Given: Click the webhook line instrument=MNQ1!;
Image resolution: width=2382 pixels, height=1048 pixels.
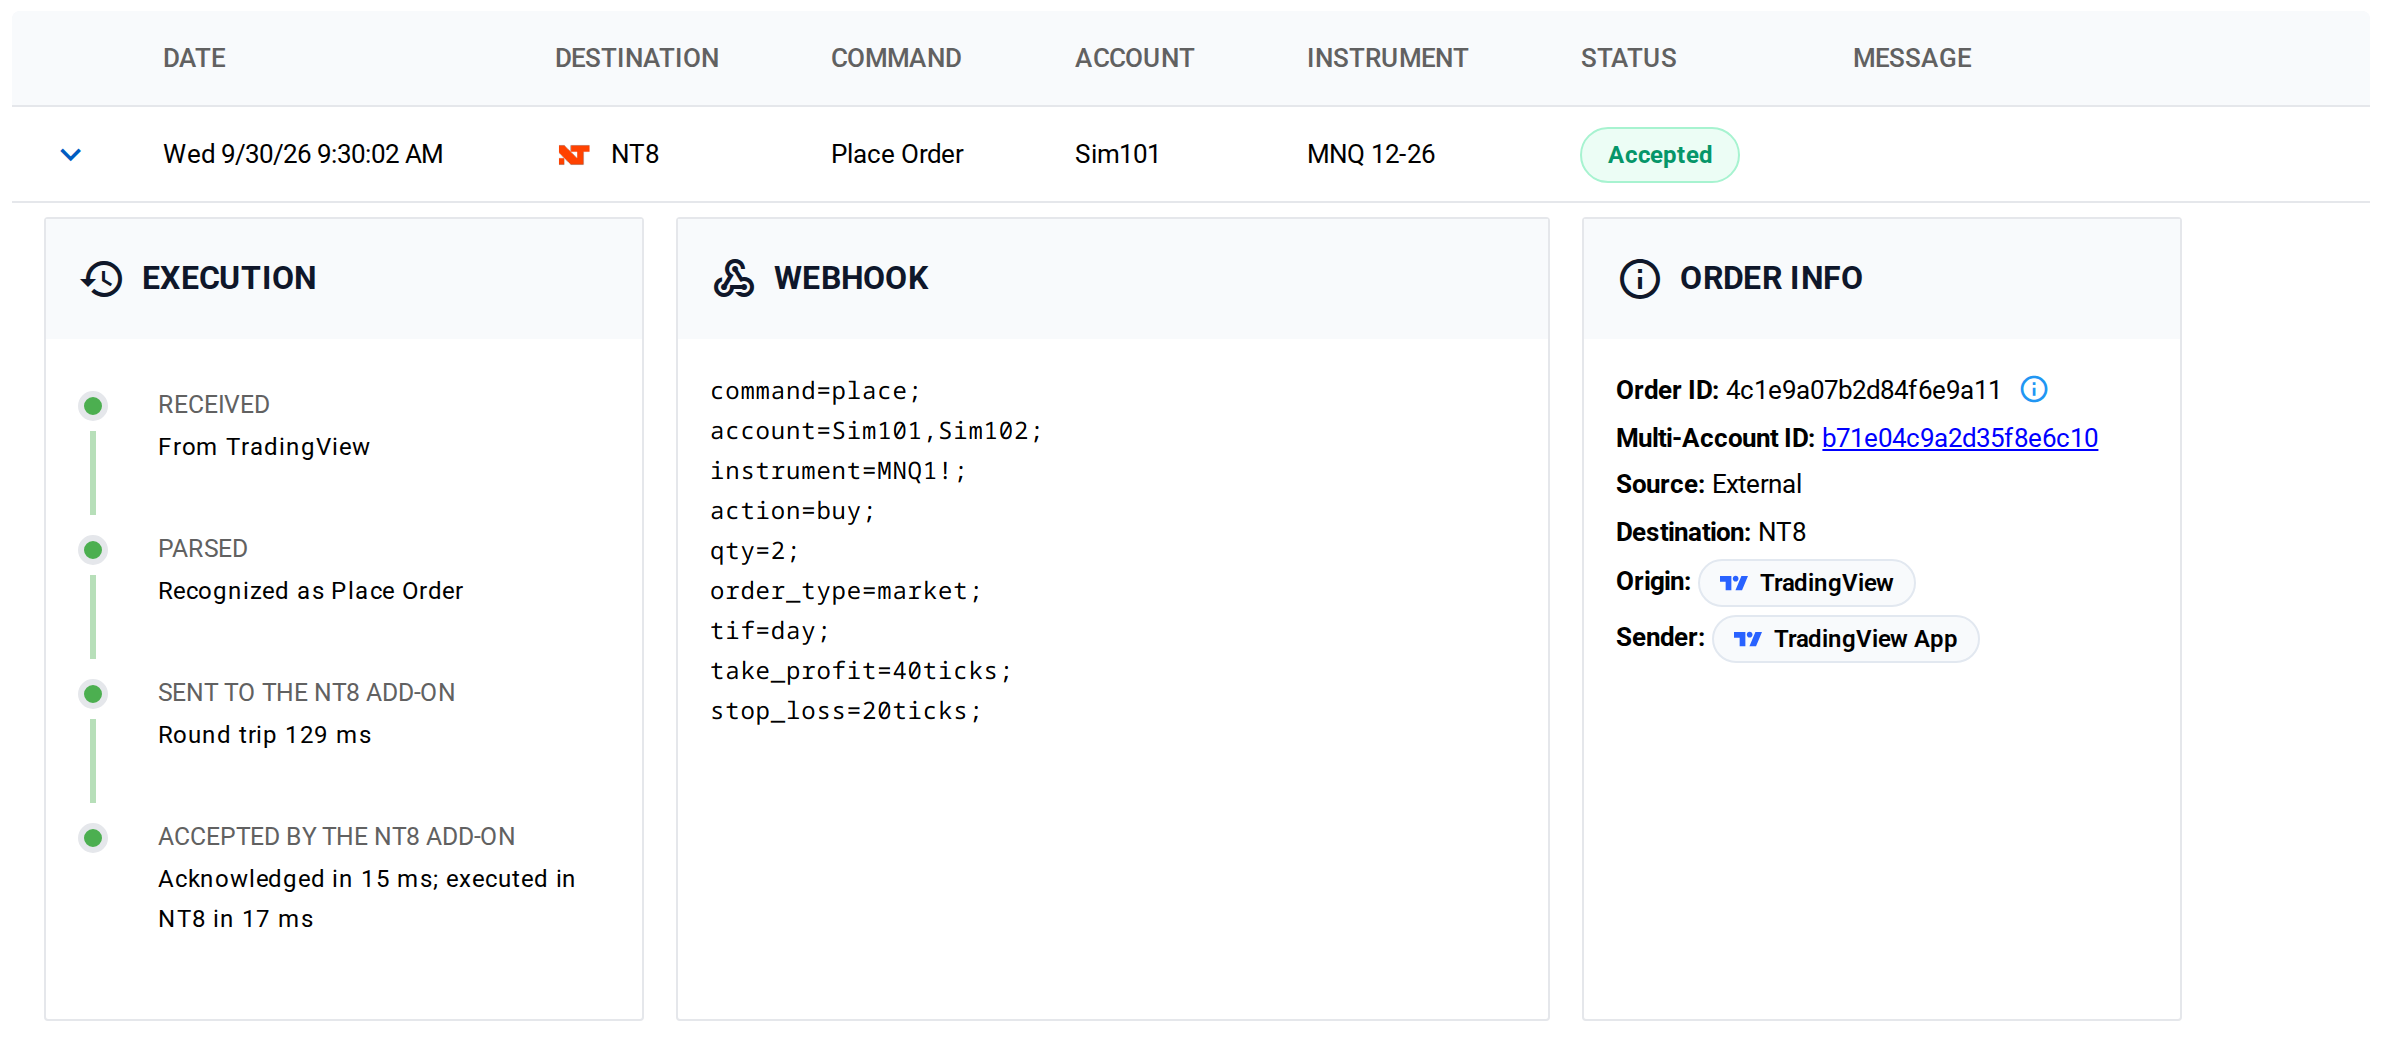Looking at the screenshot, I should pos(838,471).
